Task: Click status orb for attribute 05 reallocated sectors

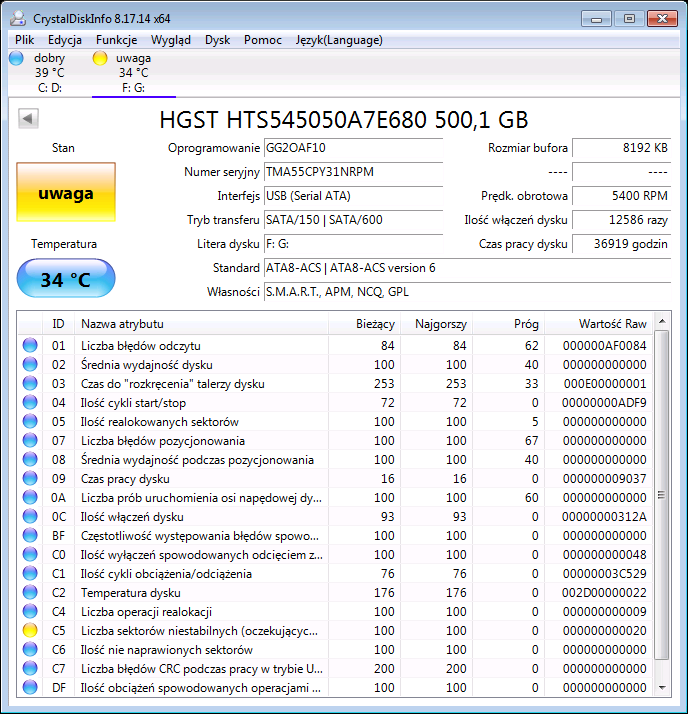Action: (x=30, y=421)
